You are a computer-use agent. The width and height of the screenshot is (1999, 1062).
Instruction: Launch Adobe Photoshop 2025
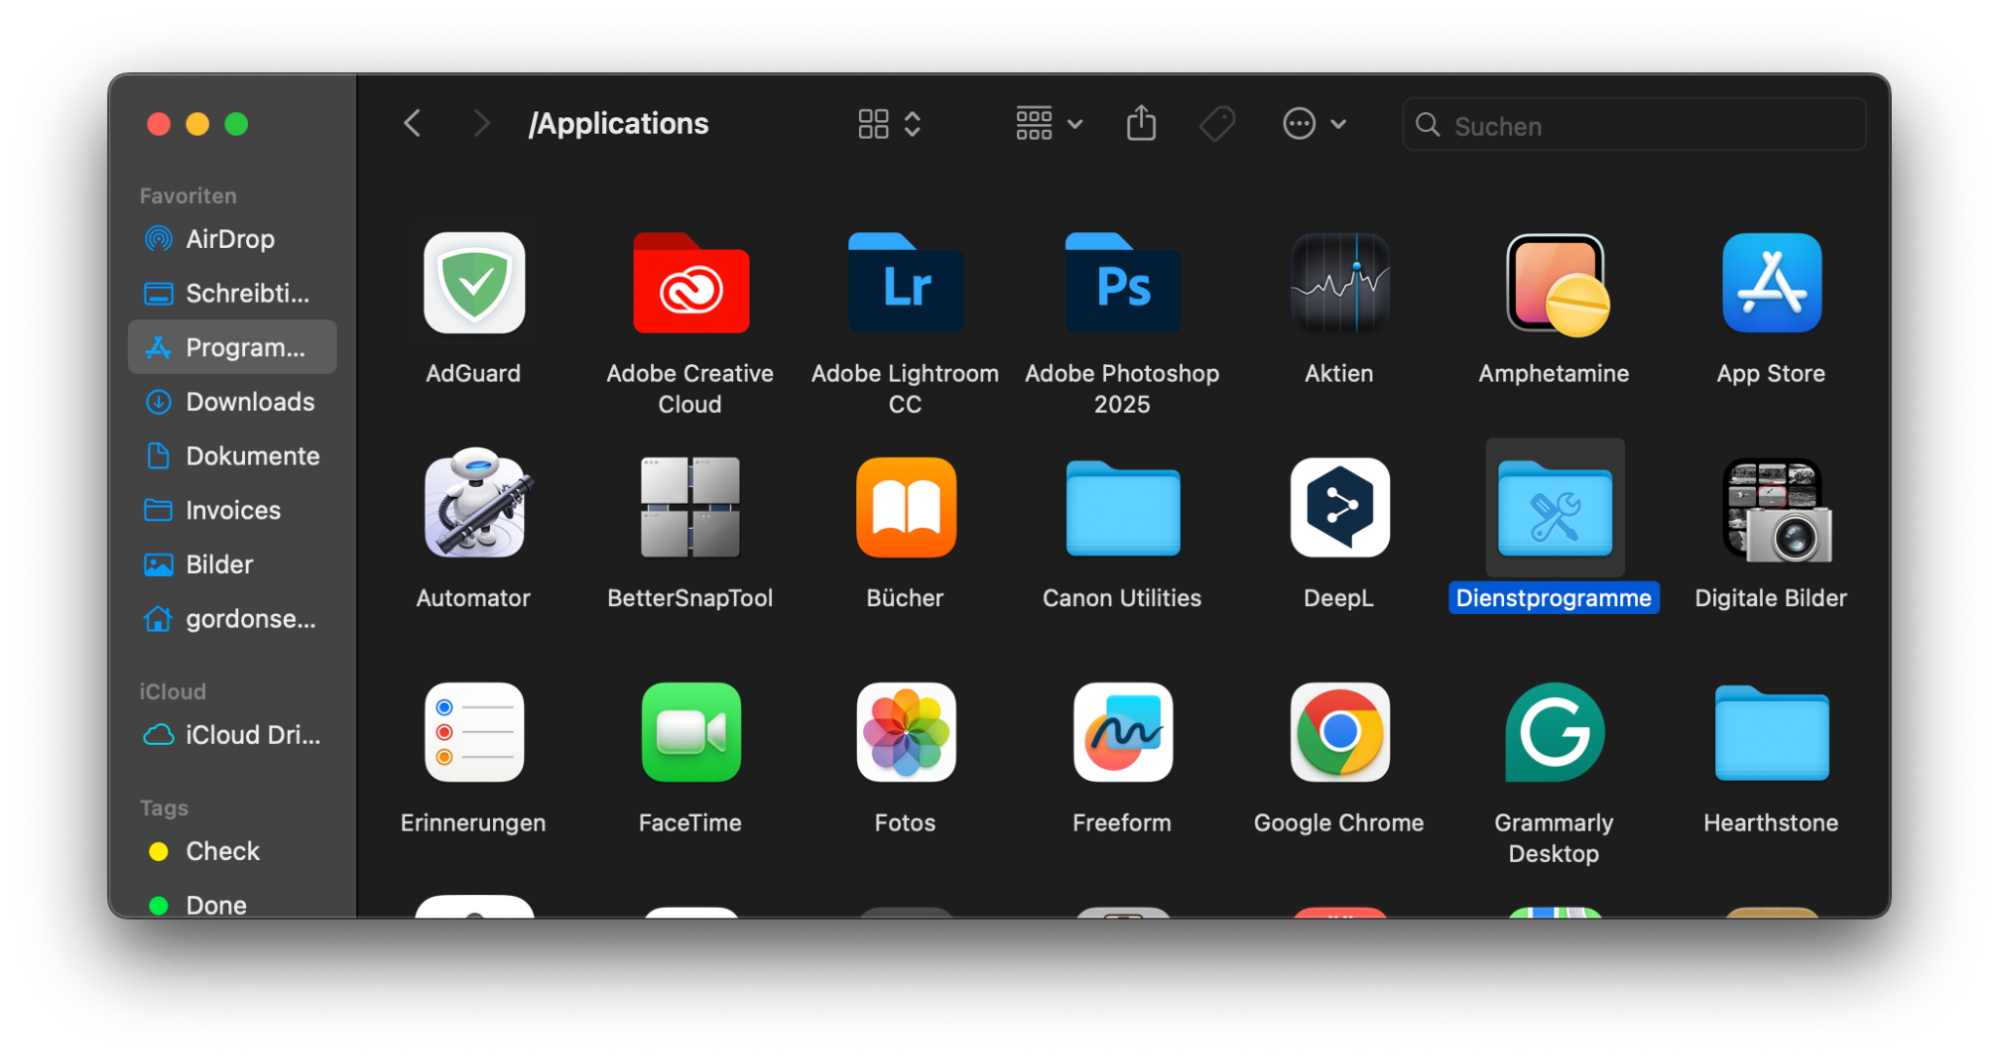tap(1122, 283)
